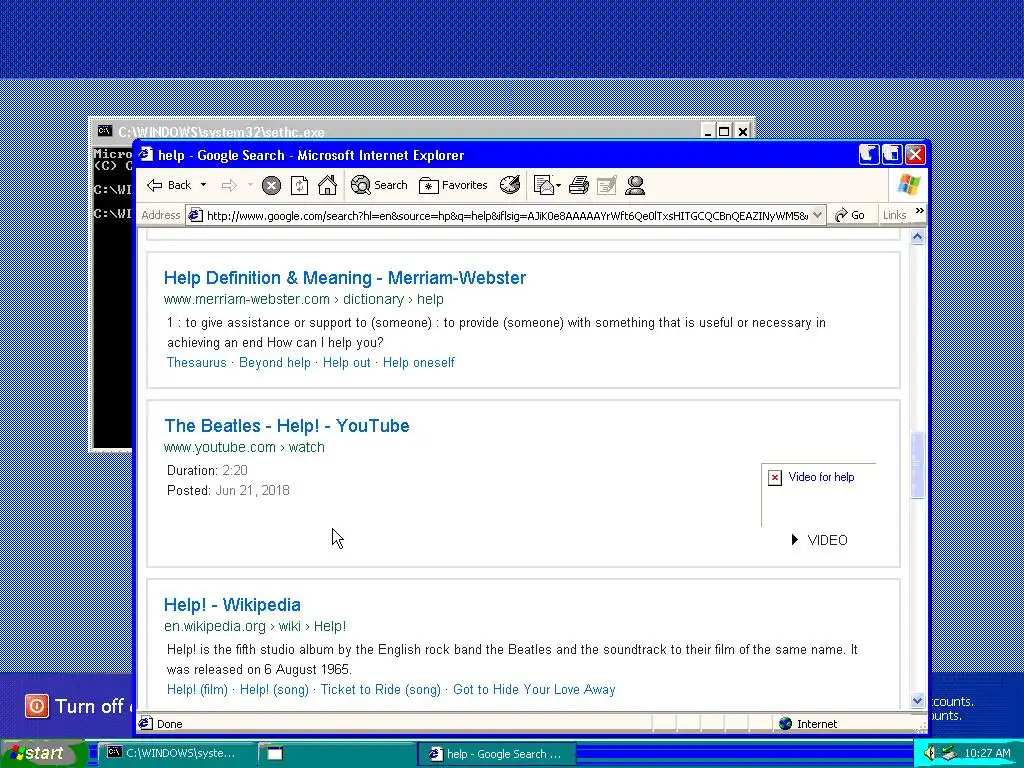Screen dimensions: 1024x768
Task: Click the Edit page icon
Action: 607,186
